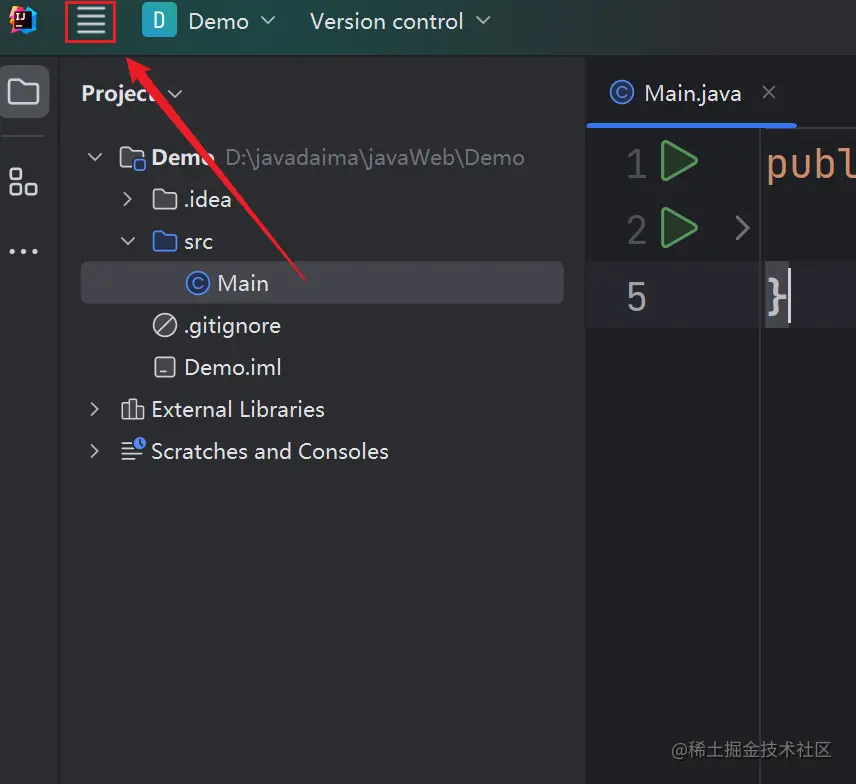The image size is (856, 784).
Task: Open the Structure tool window icon
Action: (23, 182)
